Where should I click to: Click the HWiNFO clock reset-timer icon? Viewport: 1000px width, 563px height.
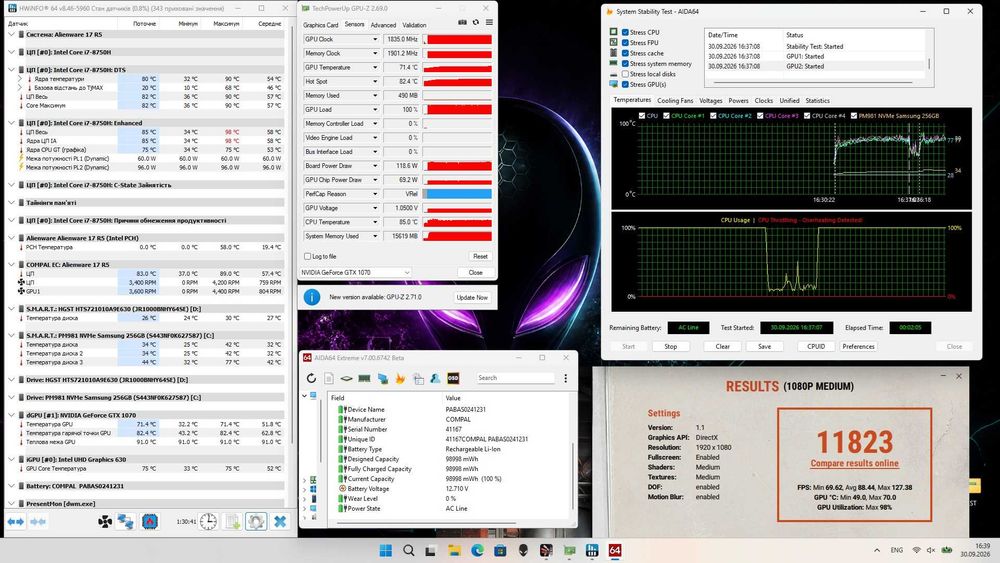tap(208, 522)
